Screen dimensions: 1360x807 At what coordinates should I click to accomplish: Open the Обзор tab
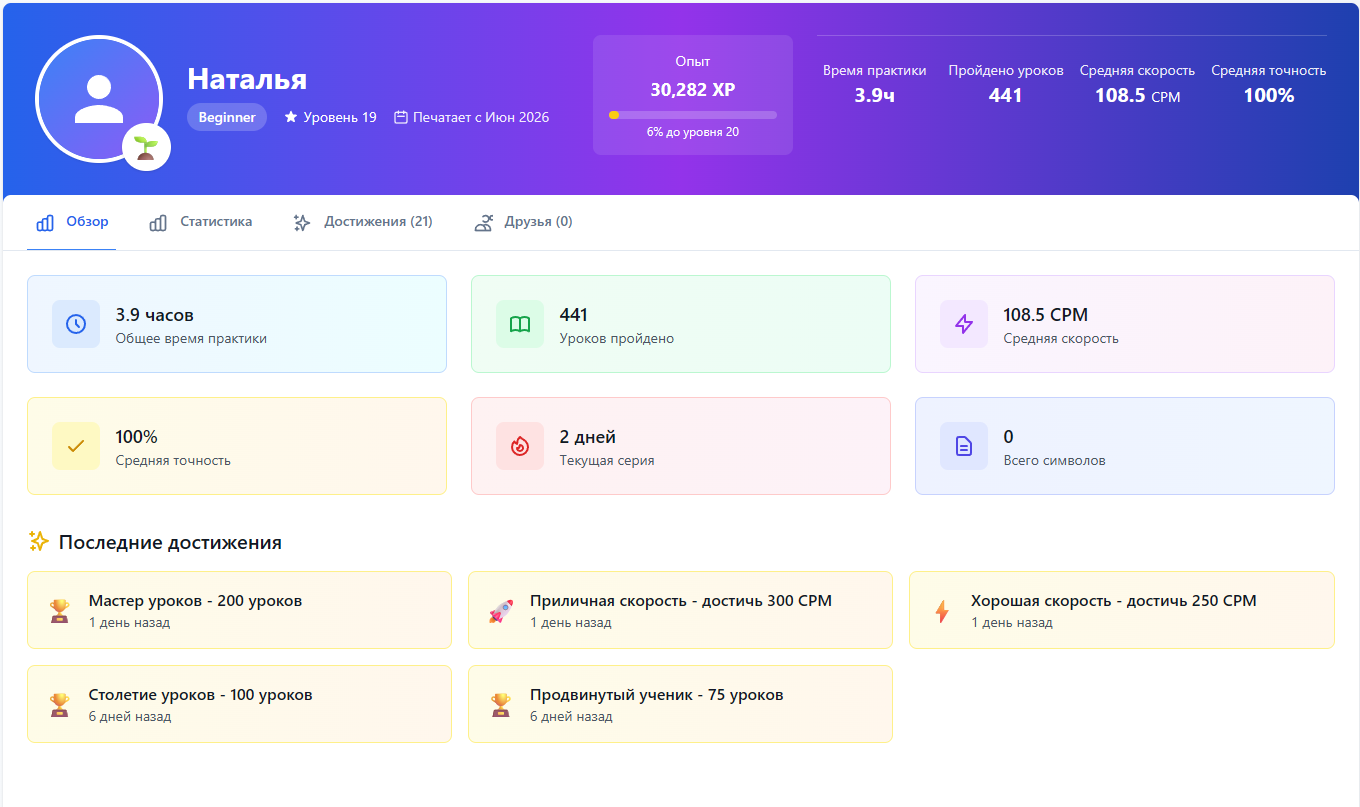72,222
